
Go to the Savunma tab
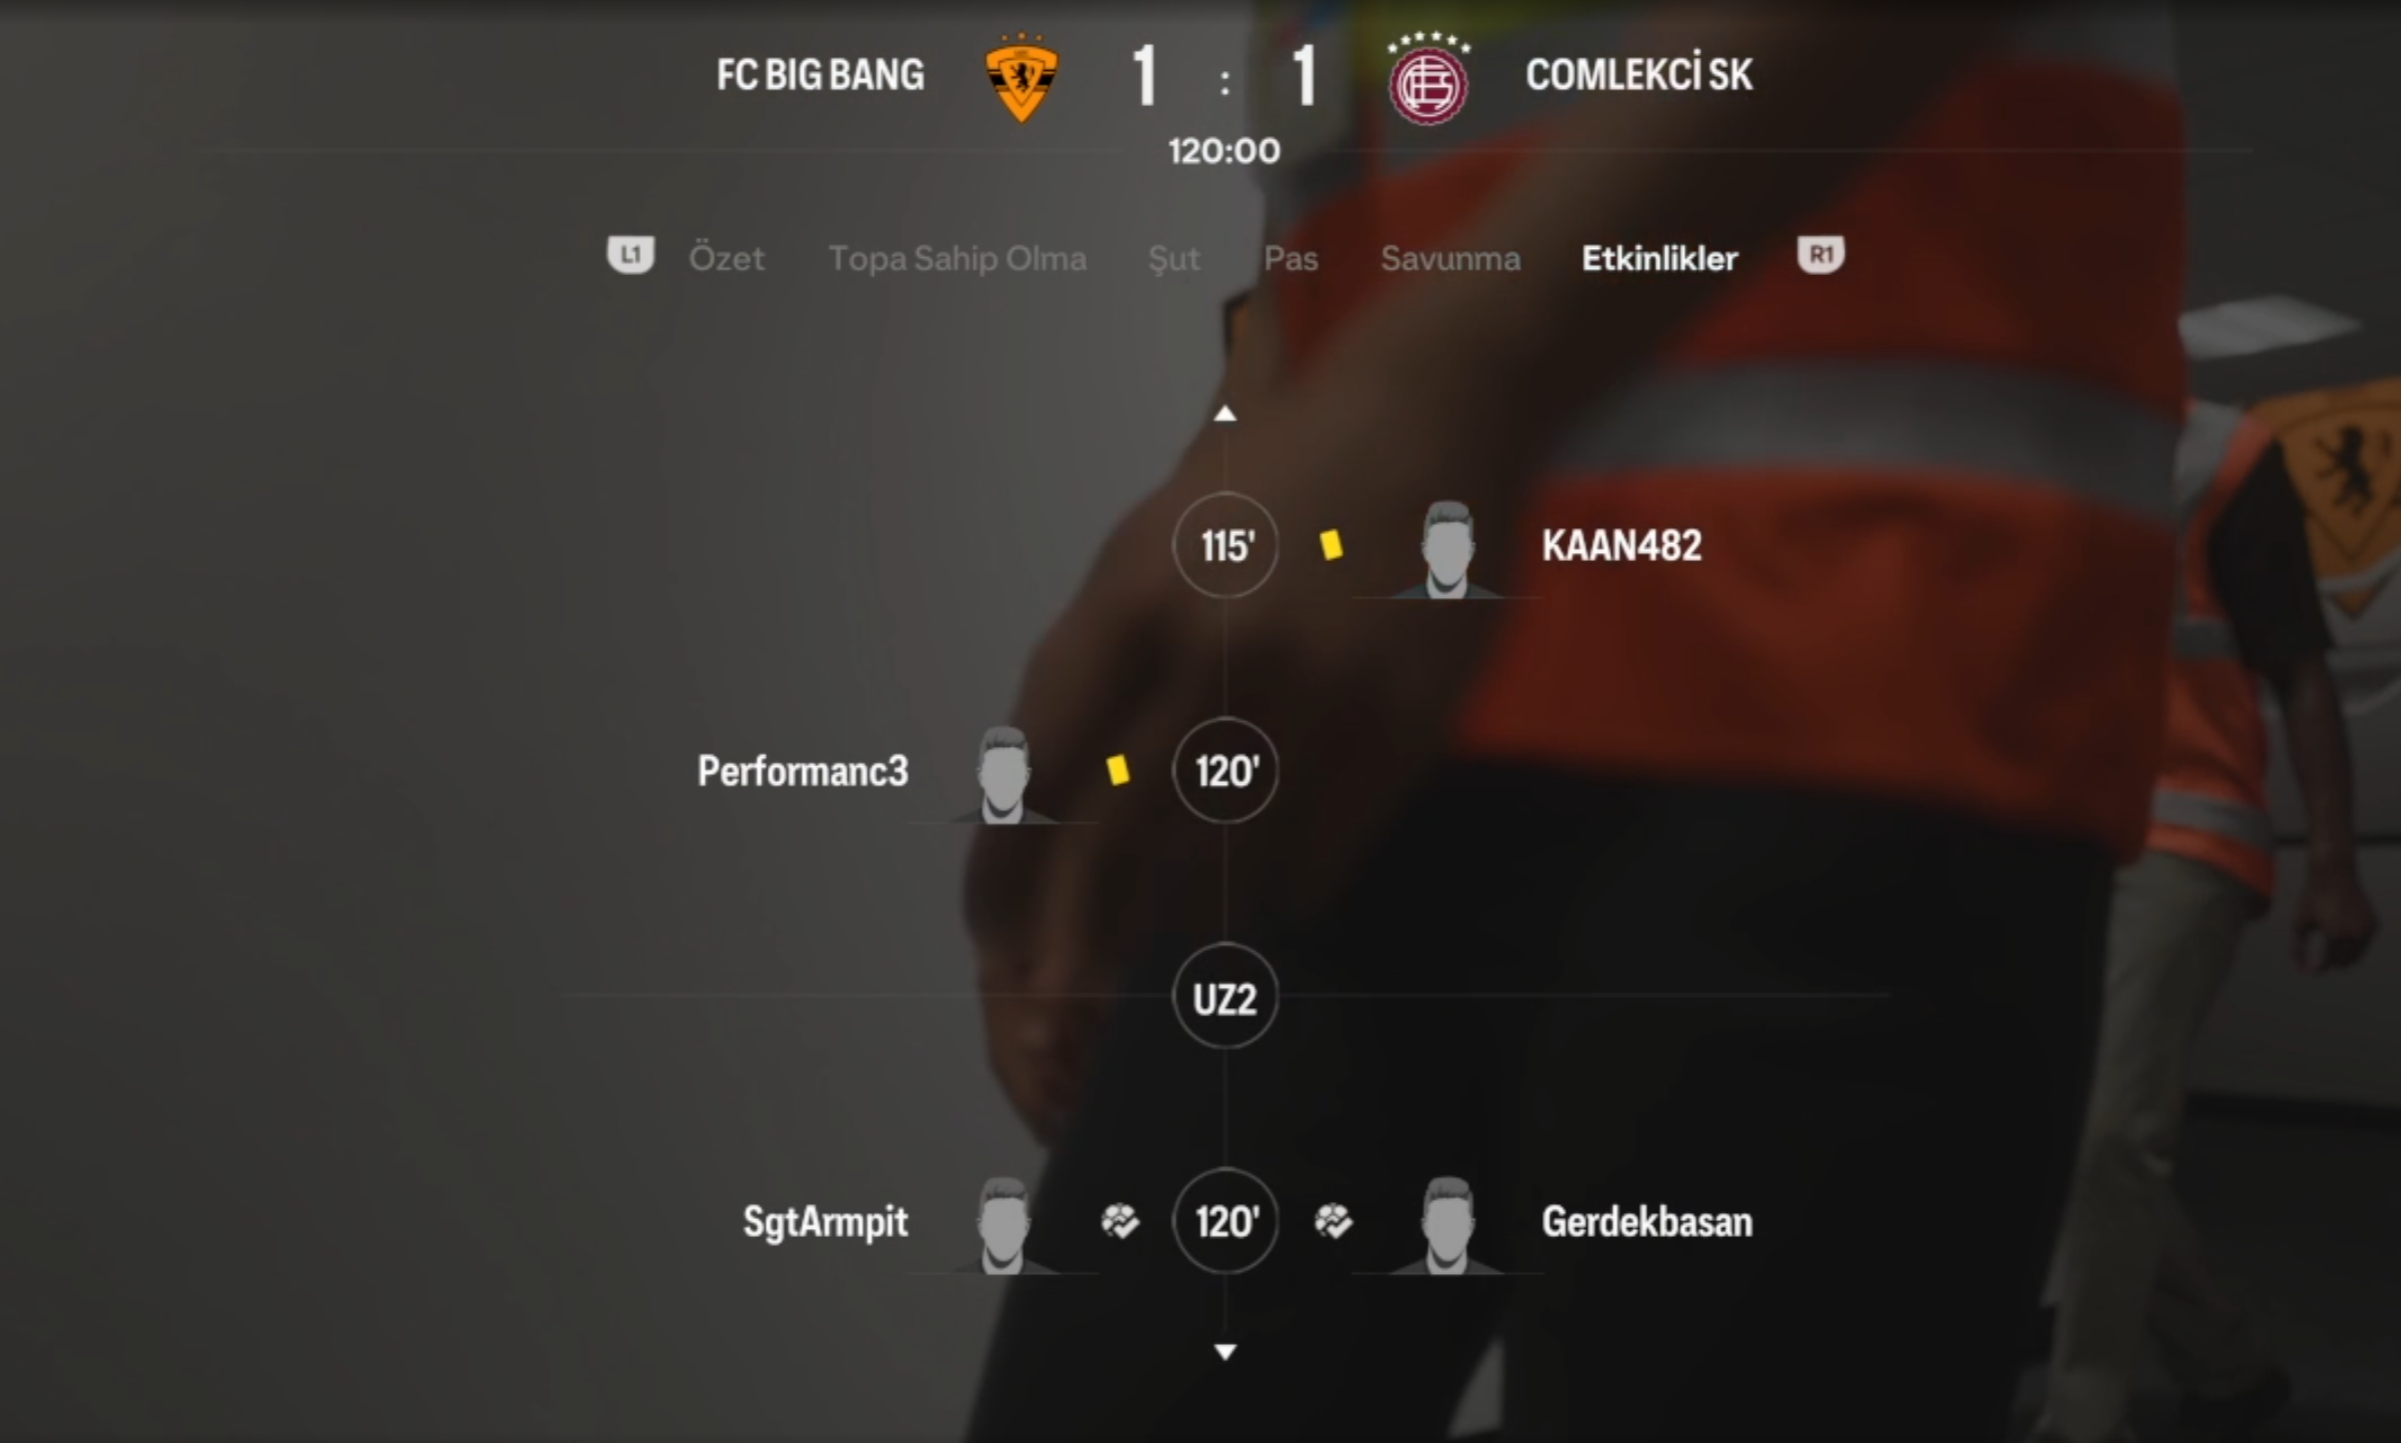point(1450,258)
